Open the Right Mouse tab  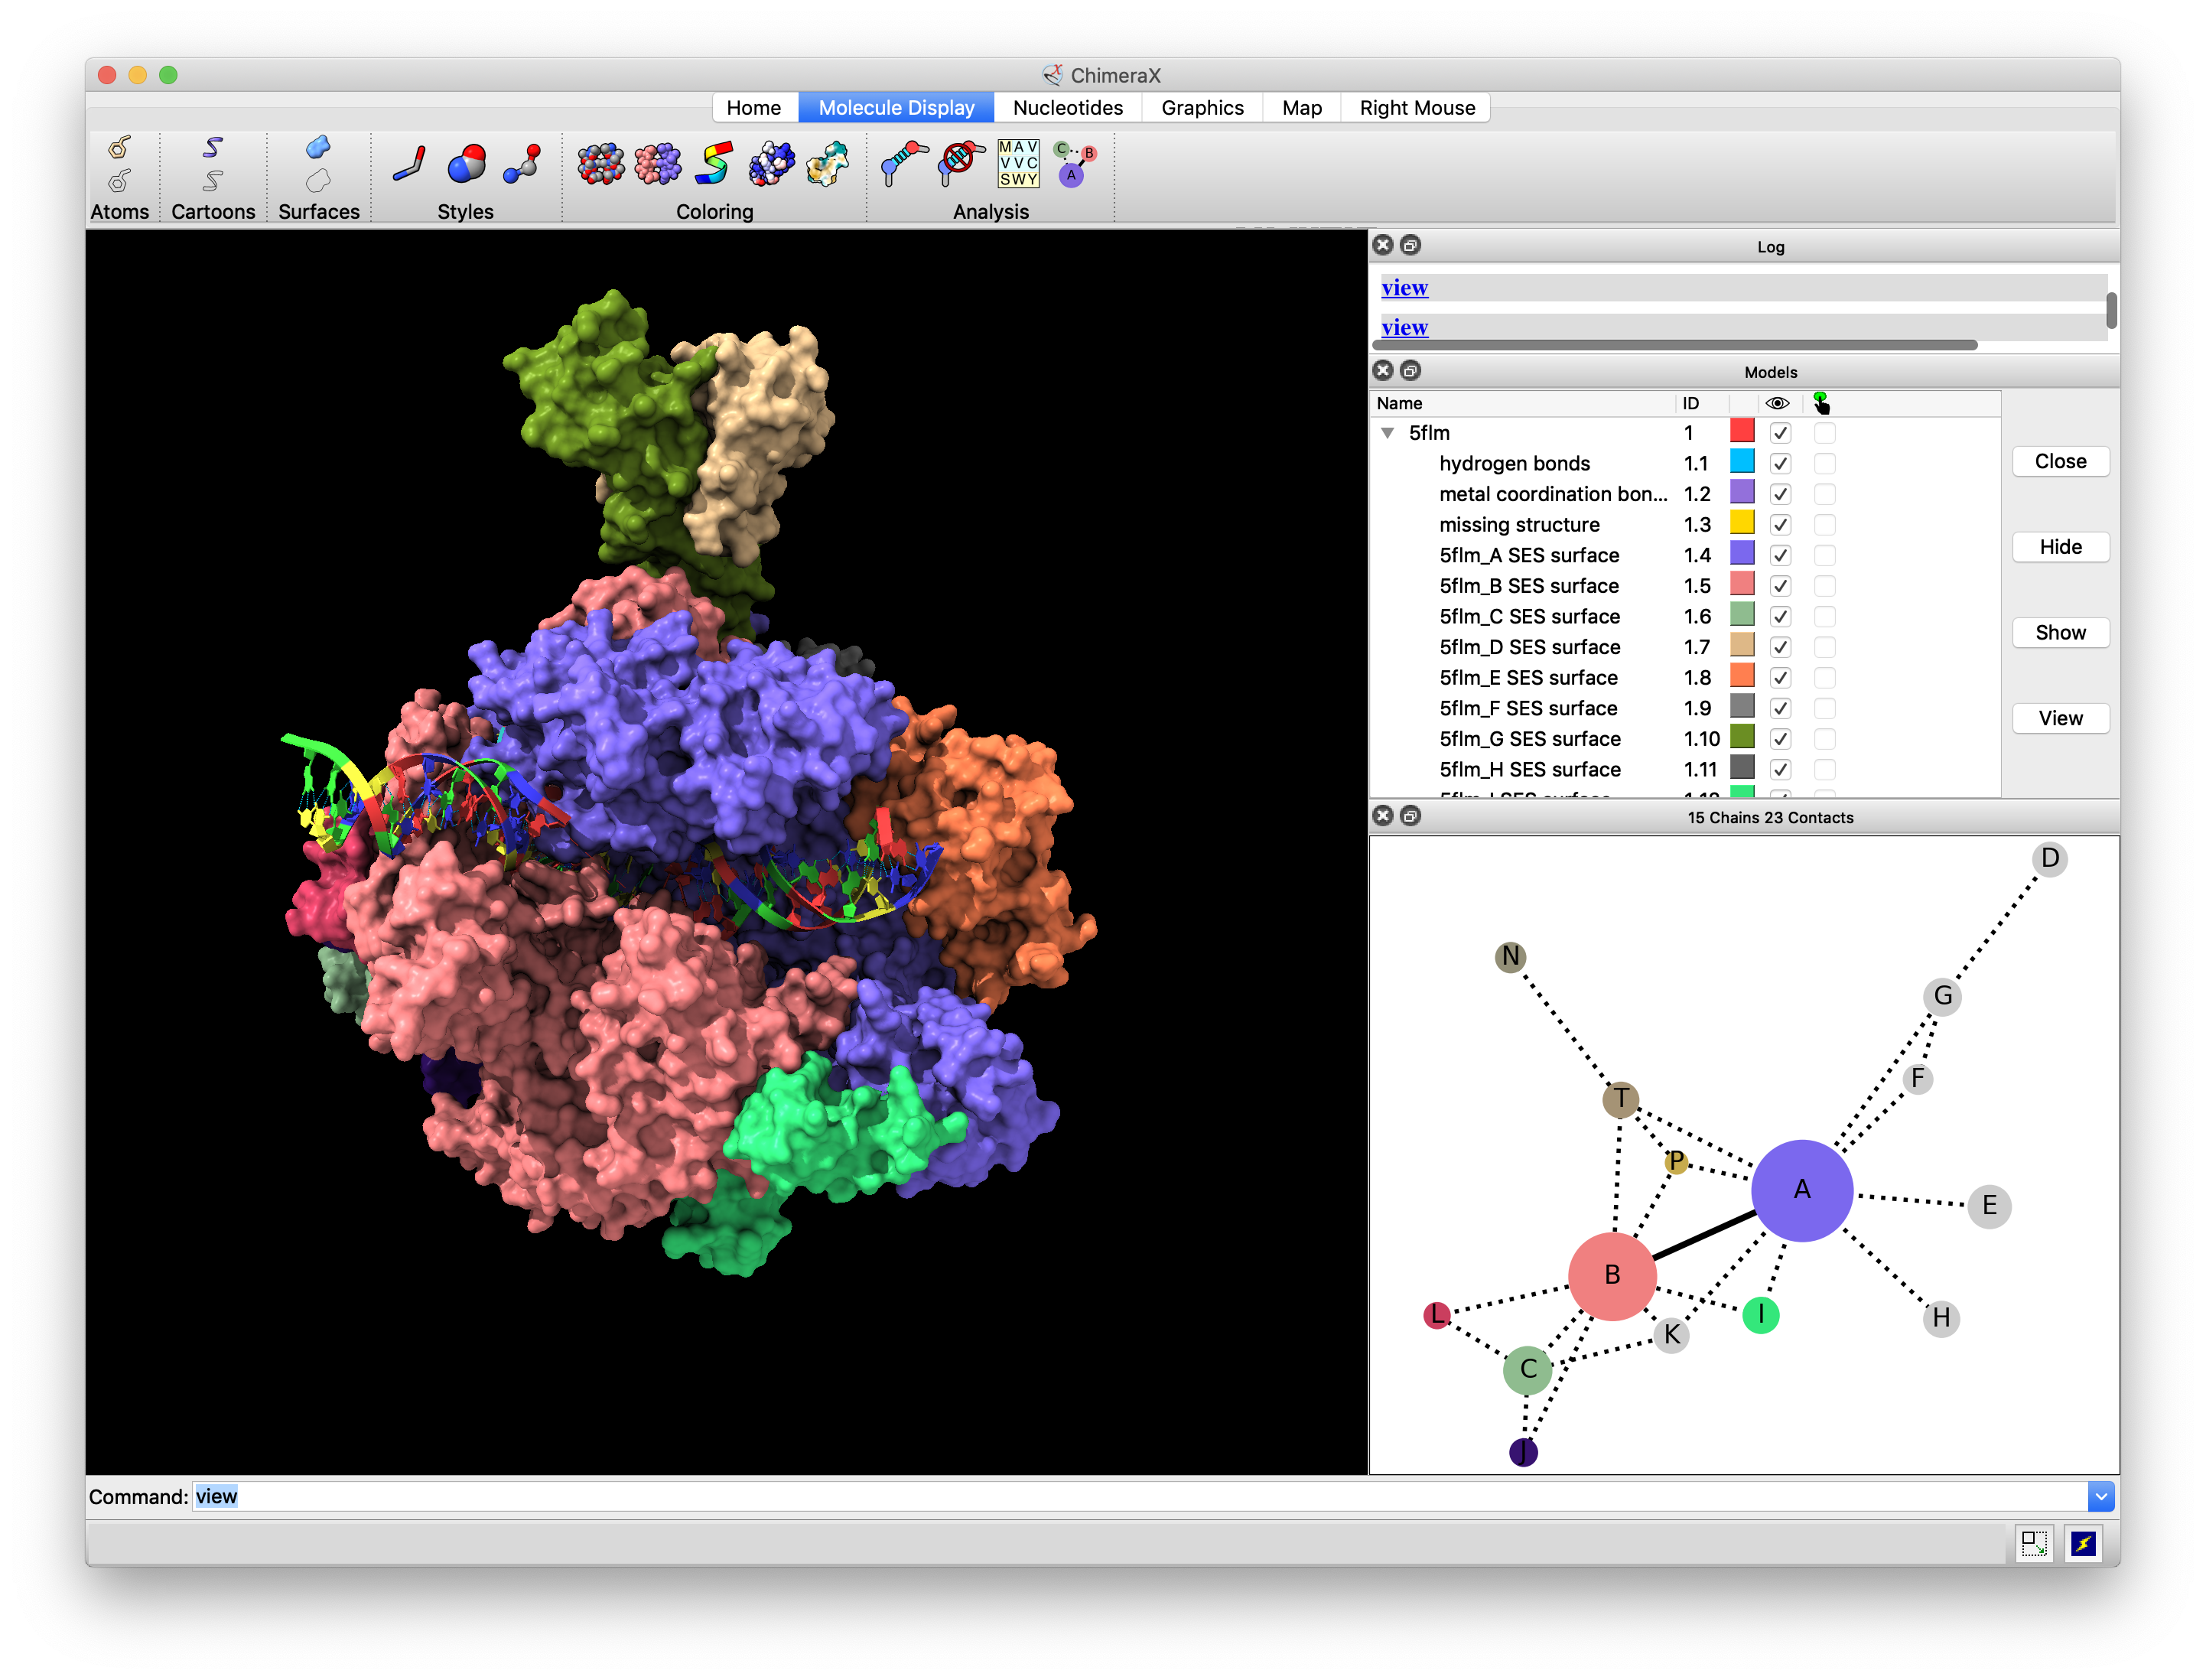point(1417,107)
